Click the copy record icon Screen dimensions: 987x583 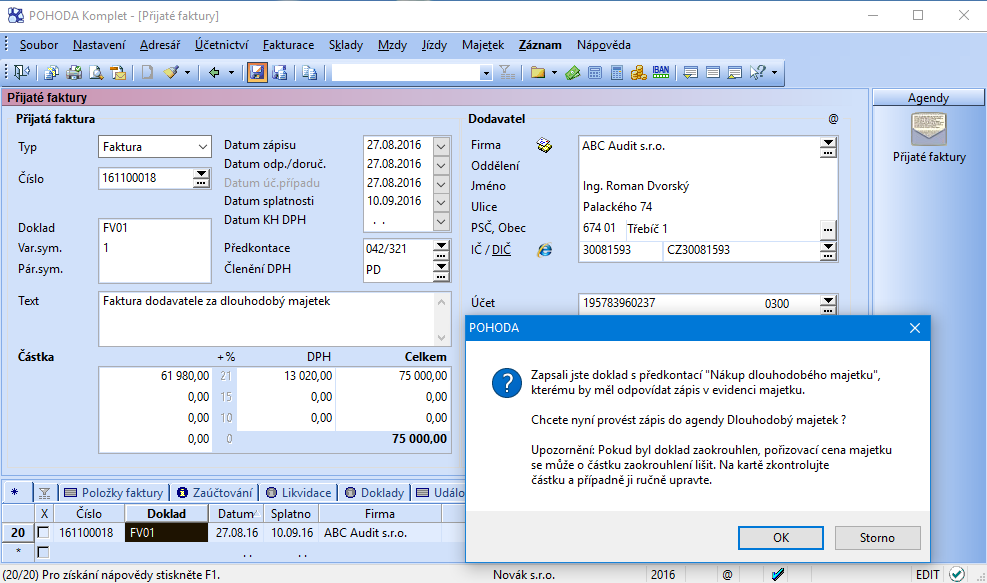click(309, 72)
